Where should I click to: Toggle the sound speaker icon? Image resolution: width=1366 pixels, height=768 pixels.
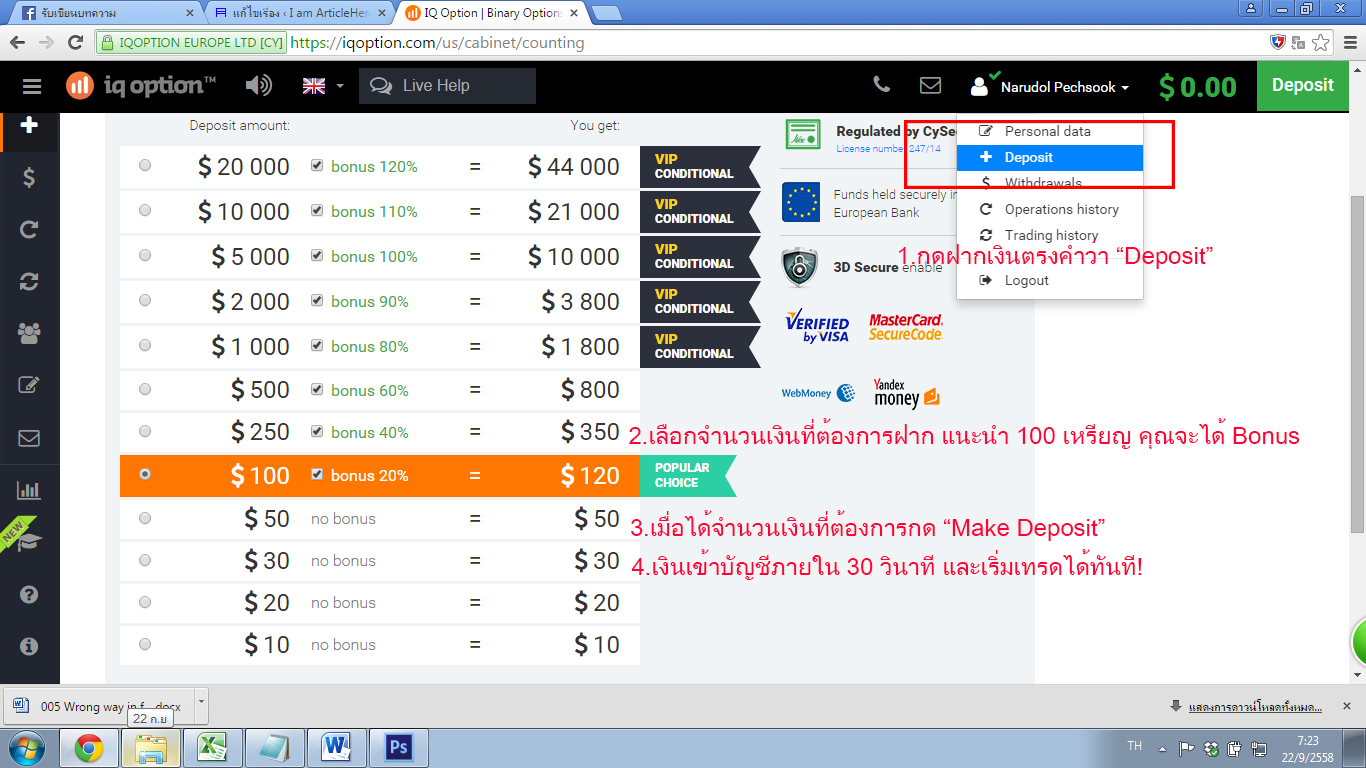(259, 85)
